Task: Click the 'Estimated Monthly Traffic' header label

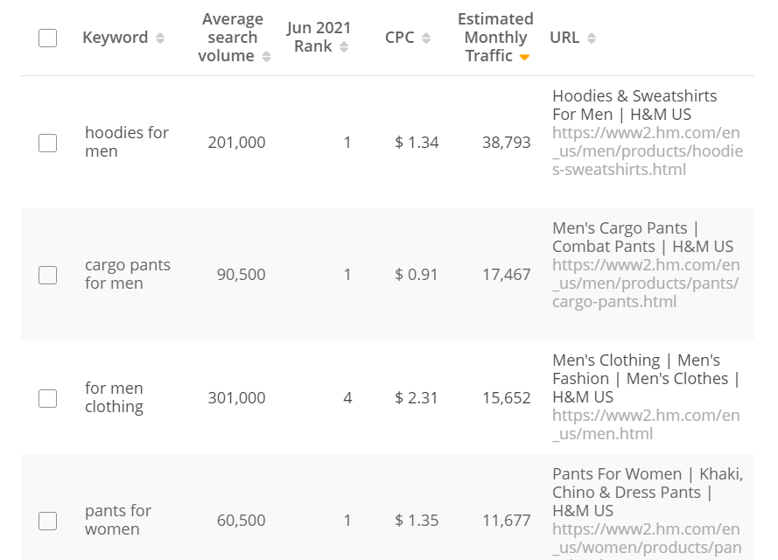Action: 495,38
